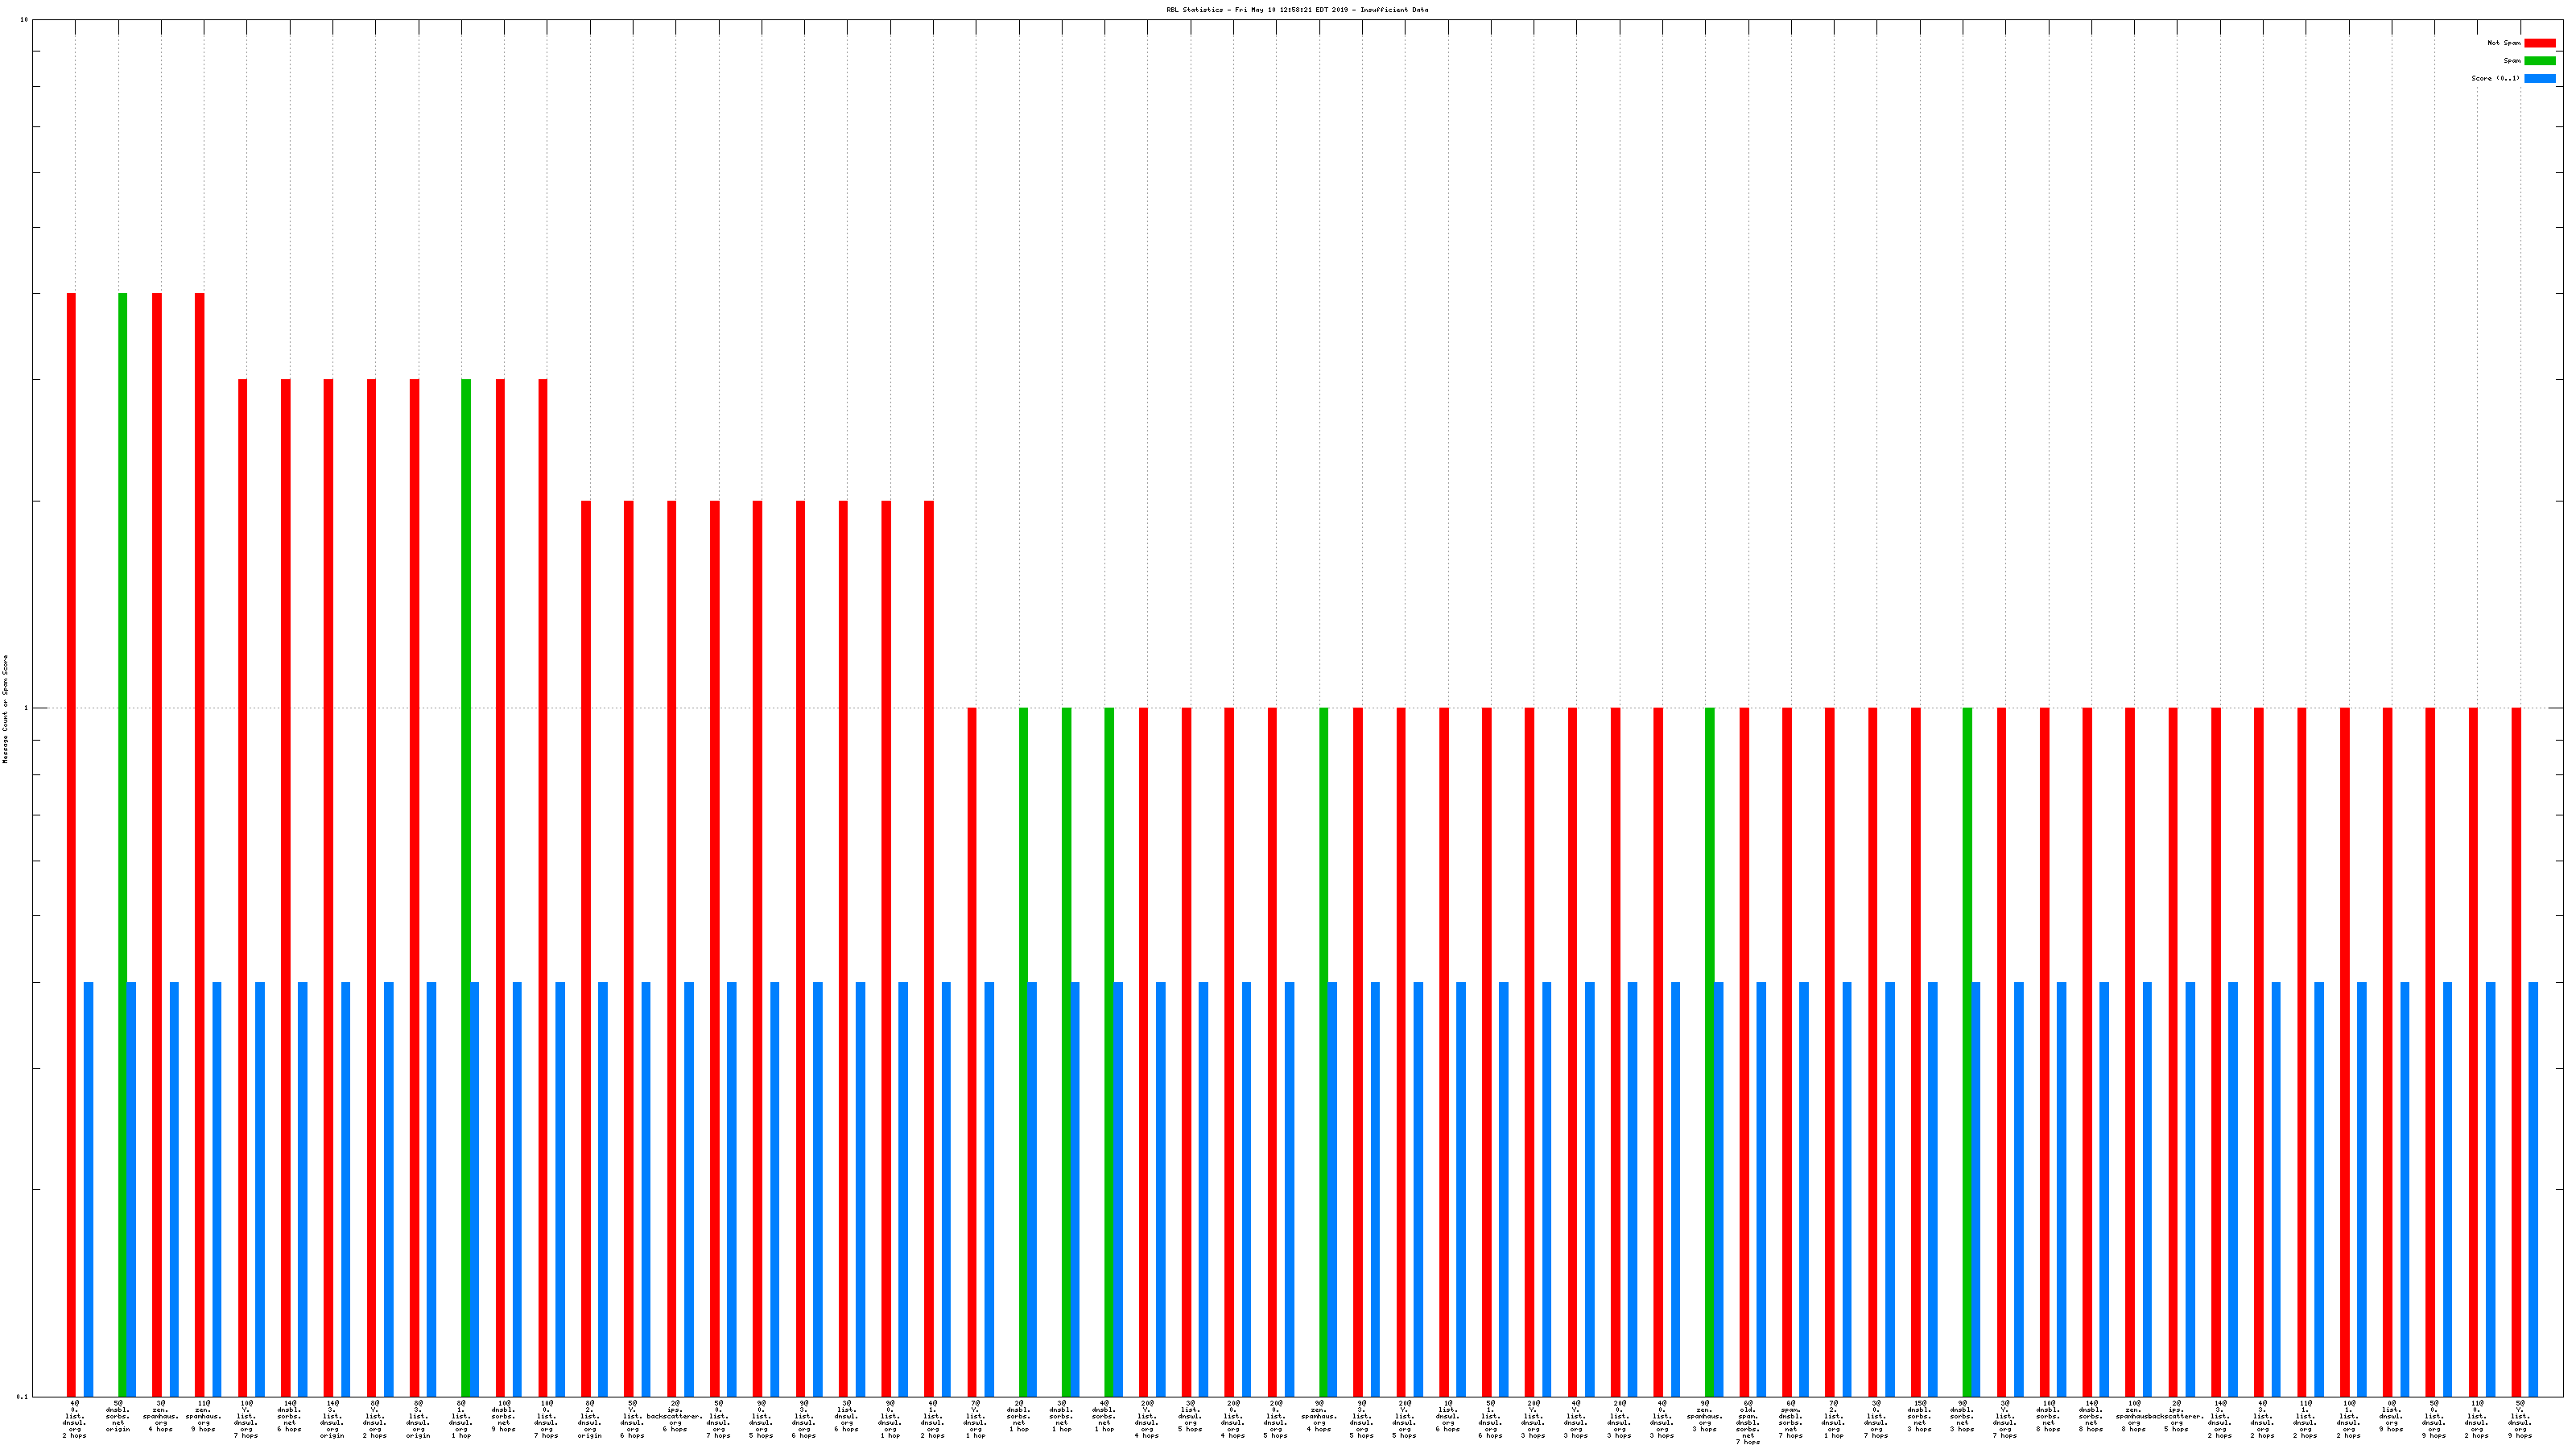Click the label 6@ old.spam.dnsbl.sorbs.net 7 hops

1748,1422
